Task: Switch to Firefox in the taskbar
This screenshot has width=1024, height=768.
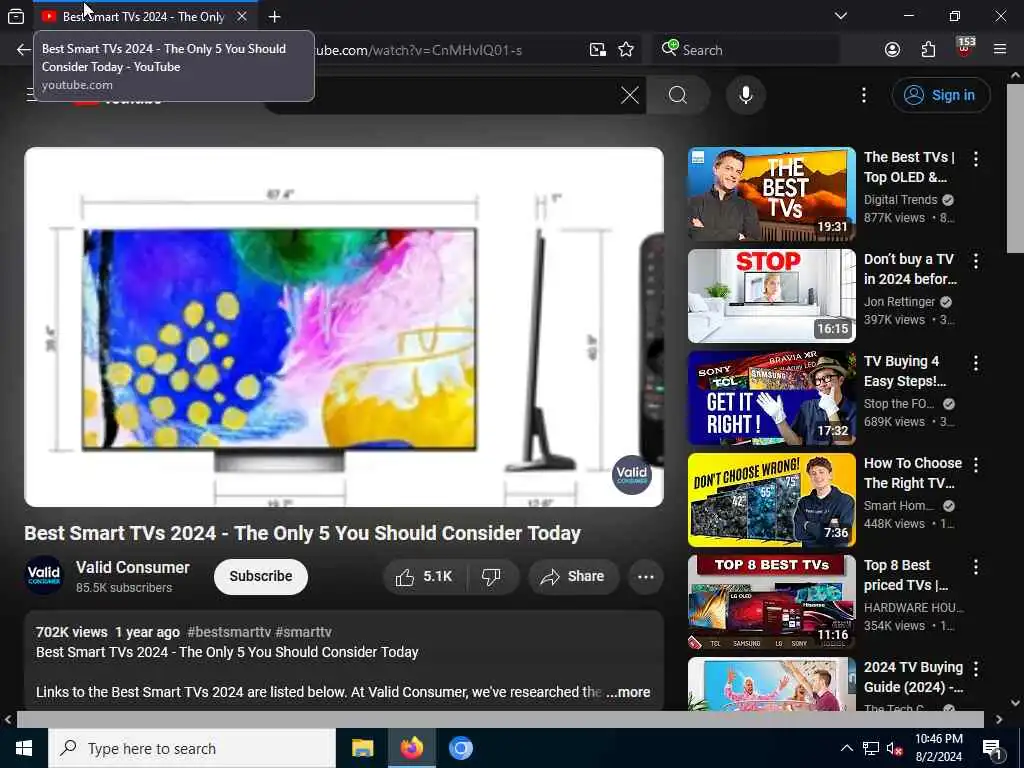Action: click(x=411, y=748)
